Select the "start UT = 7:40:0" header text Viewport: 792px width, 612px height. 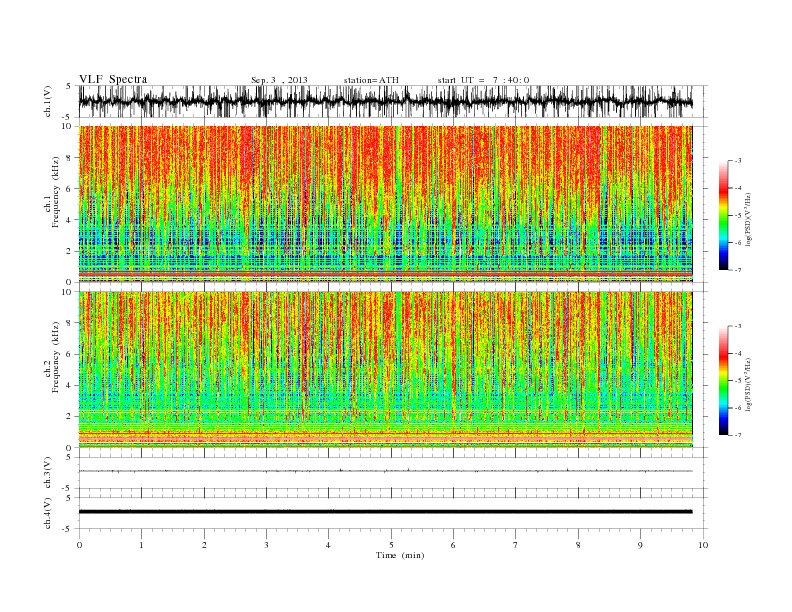point(483,80)
